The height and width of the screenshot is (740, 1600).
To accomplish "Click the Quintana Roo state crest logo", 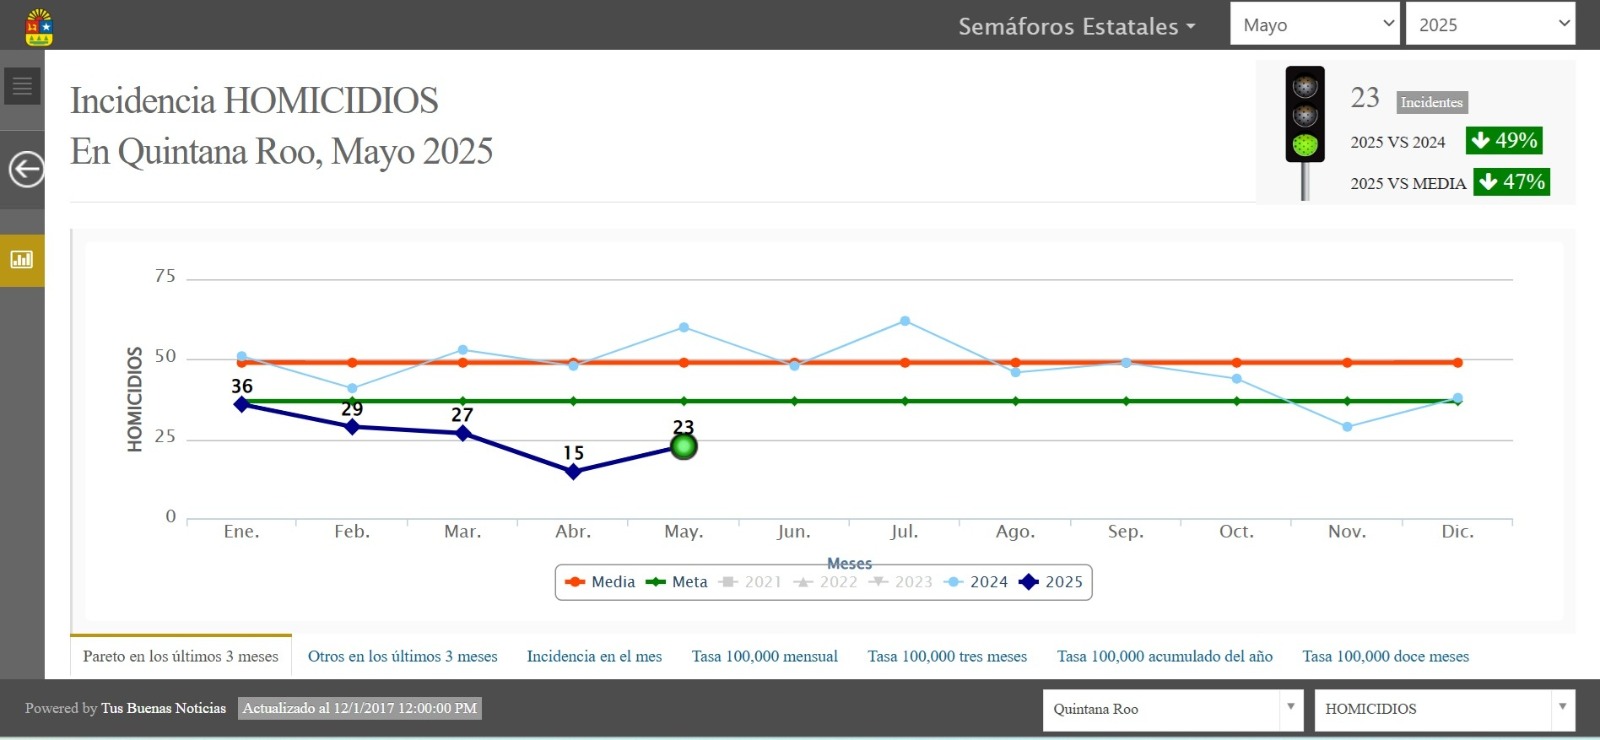I will click(39, 27).
